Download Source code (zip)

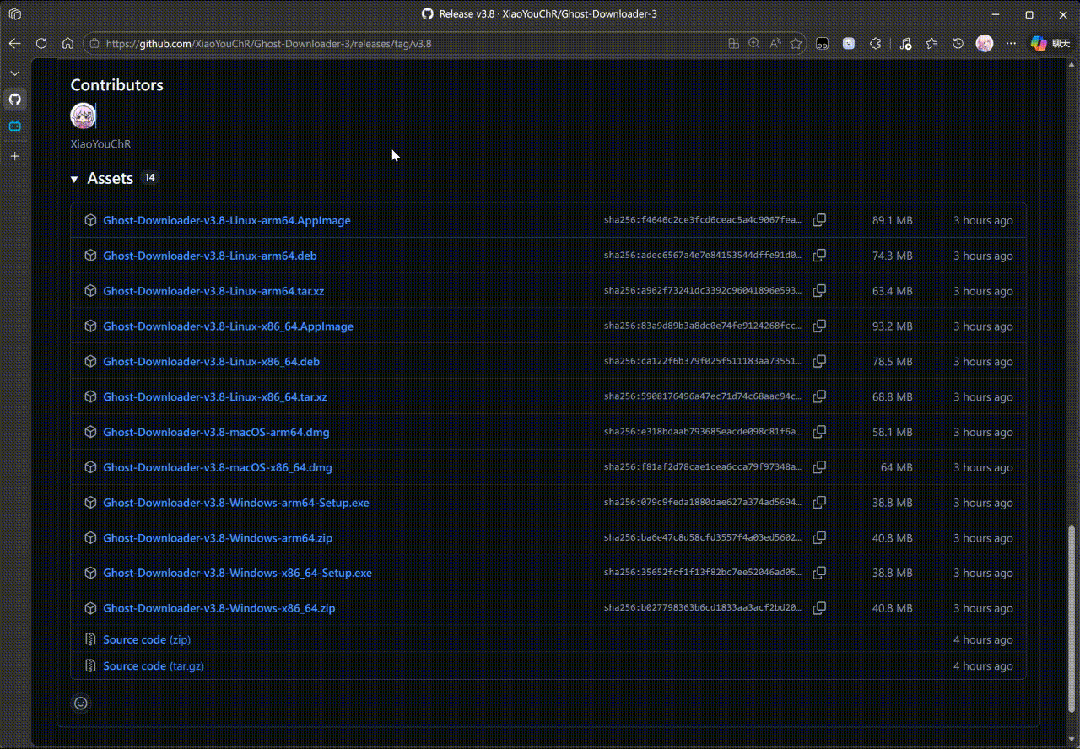pos(147,639)
